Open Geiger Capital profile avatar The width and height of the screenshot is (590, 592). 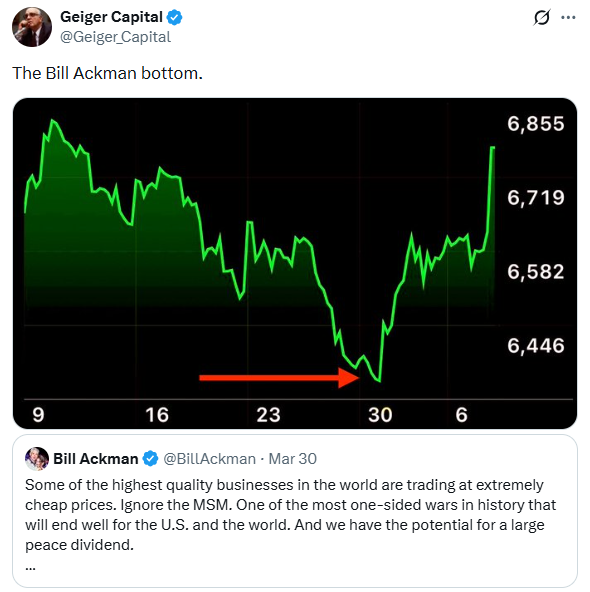coord(32,27)
